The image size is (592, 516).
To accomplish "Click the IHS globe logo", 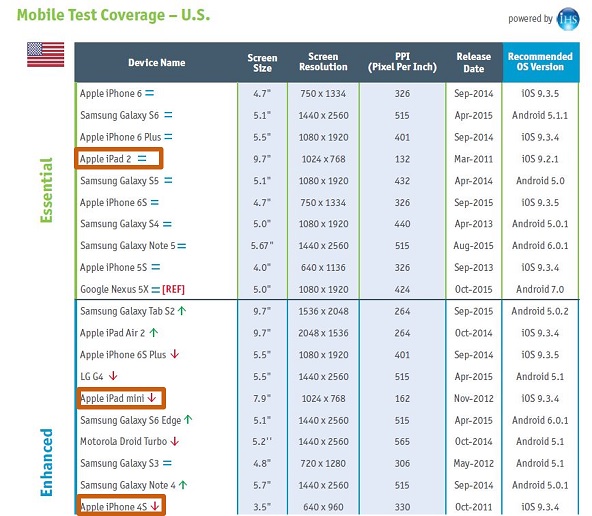I will (x=568, y=19).
